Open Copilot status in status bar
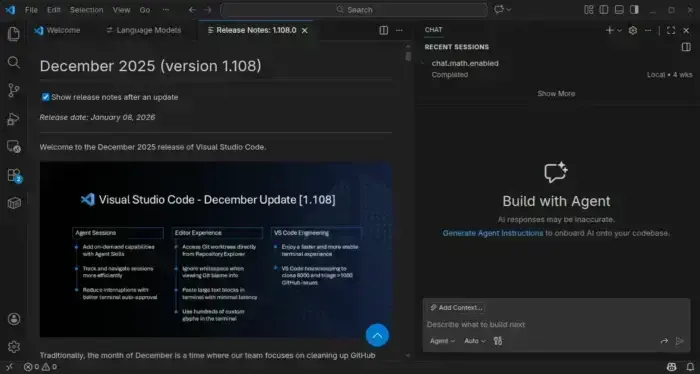The height and width of the screenshot is (374, 700). [671, 367]
